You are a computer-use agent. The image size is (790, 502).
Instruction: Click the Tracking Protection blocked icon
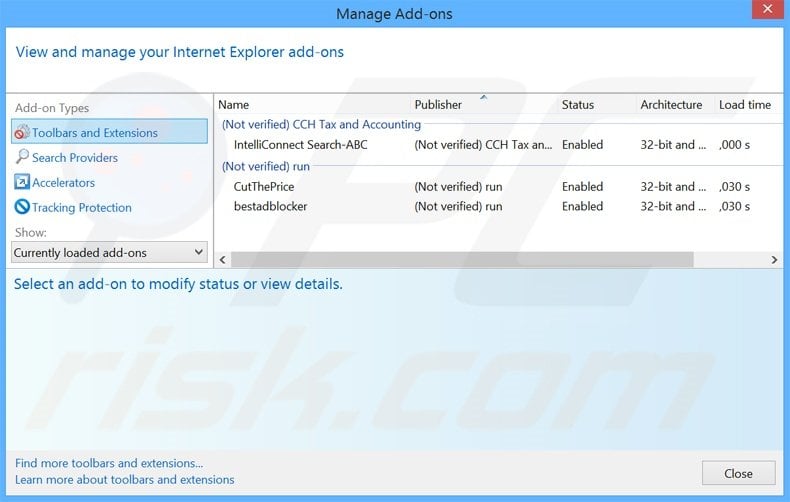pyautogui.click(x=22, y=207)
